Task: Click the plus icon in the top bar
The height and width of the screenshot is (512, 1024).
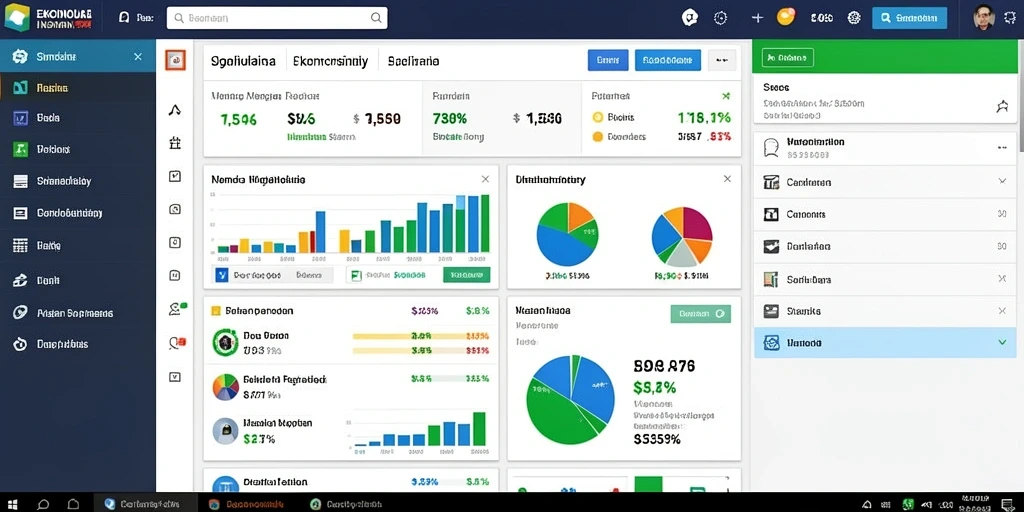Action: point(757,18)
